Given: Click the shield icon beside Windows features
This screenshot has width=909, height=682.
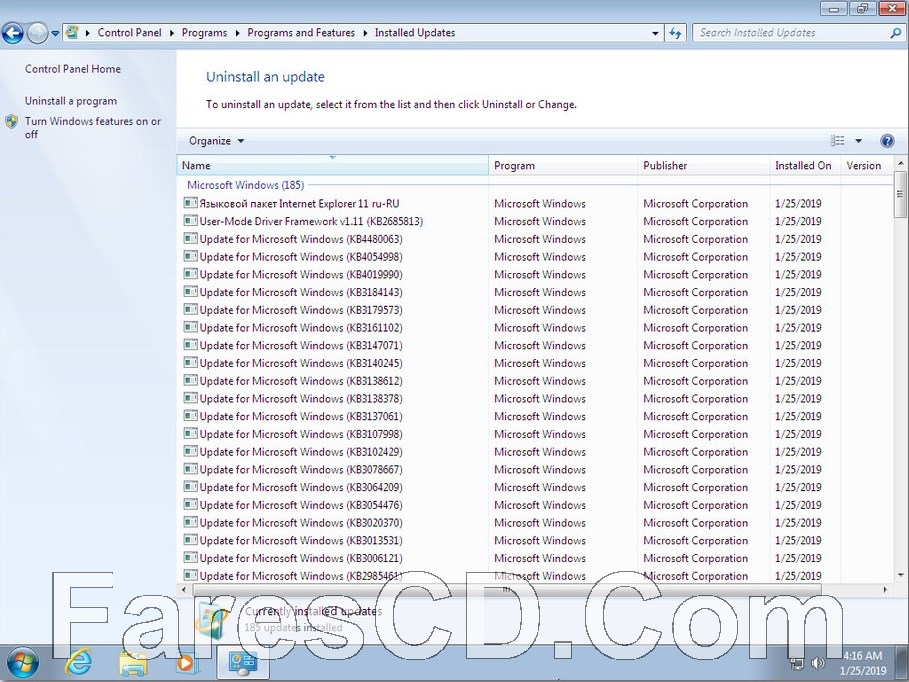Looking at the screenshot, I should click(x=12, y=122).
